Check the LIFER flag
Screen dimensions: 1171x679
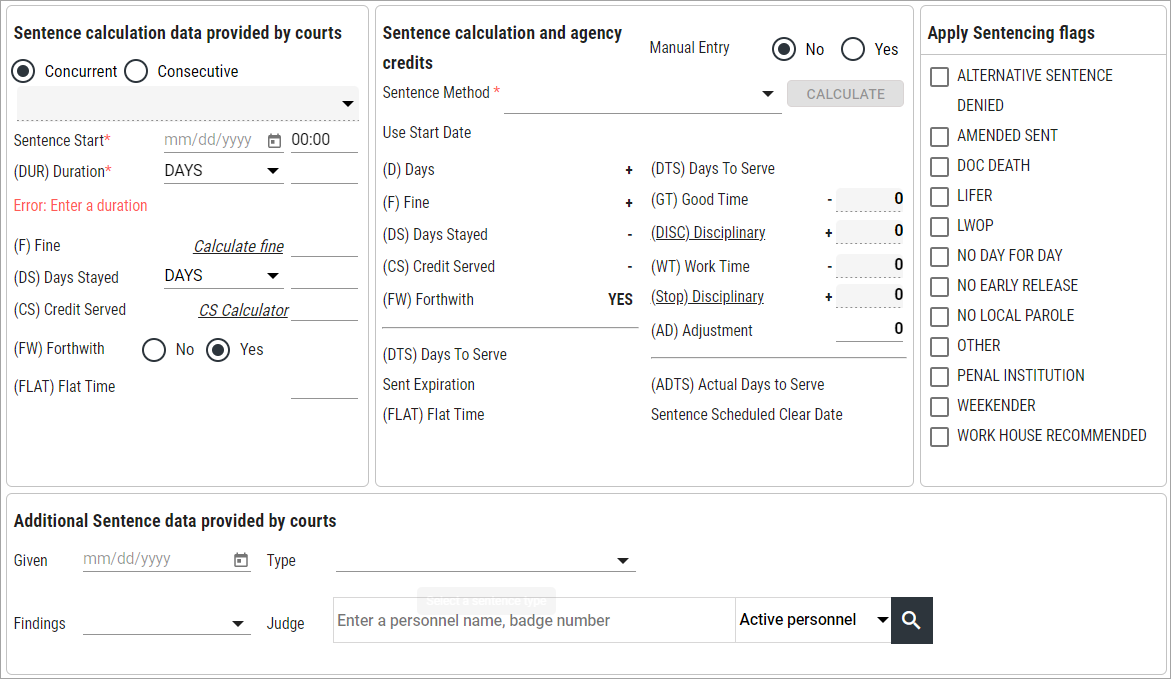[939, 196]
